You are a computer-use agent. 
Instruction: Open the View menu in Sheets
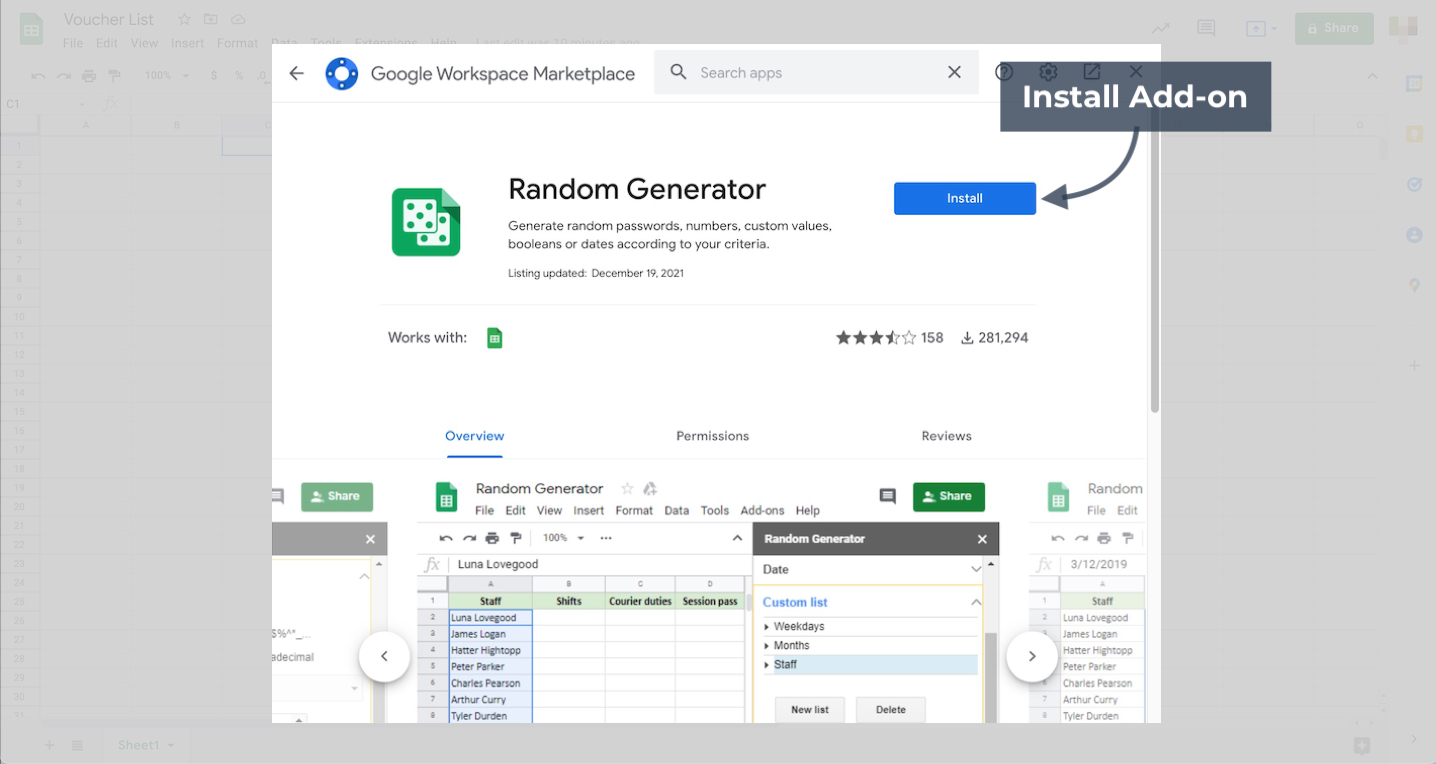click(145, 43)
